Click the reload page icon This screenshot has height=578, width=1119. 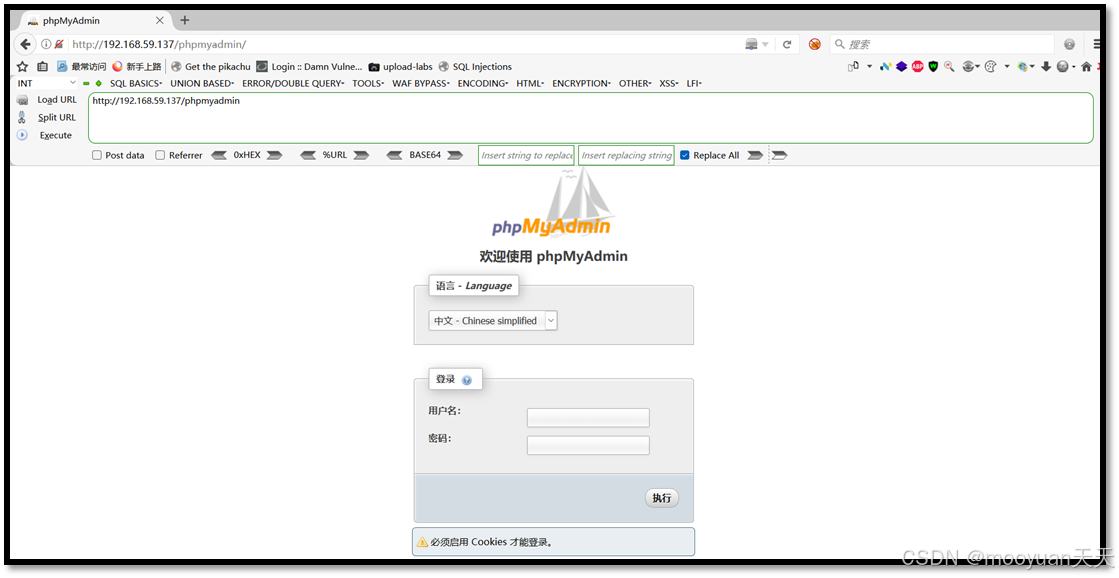(786, 44)
